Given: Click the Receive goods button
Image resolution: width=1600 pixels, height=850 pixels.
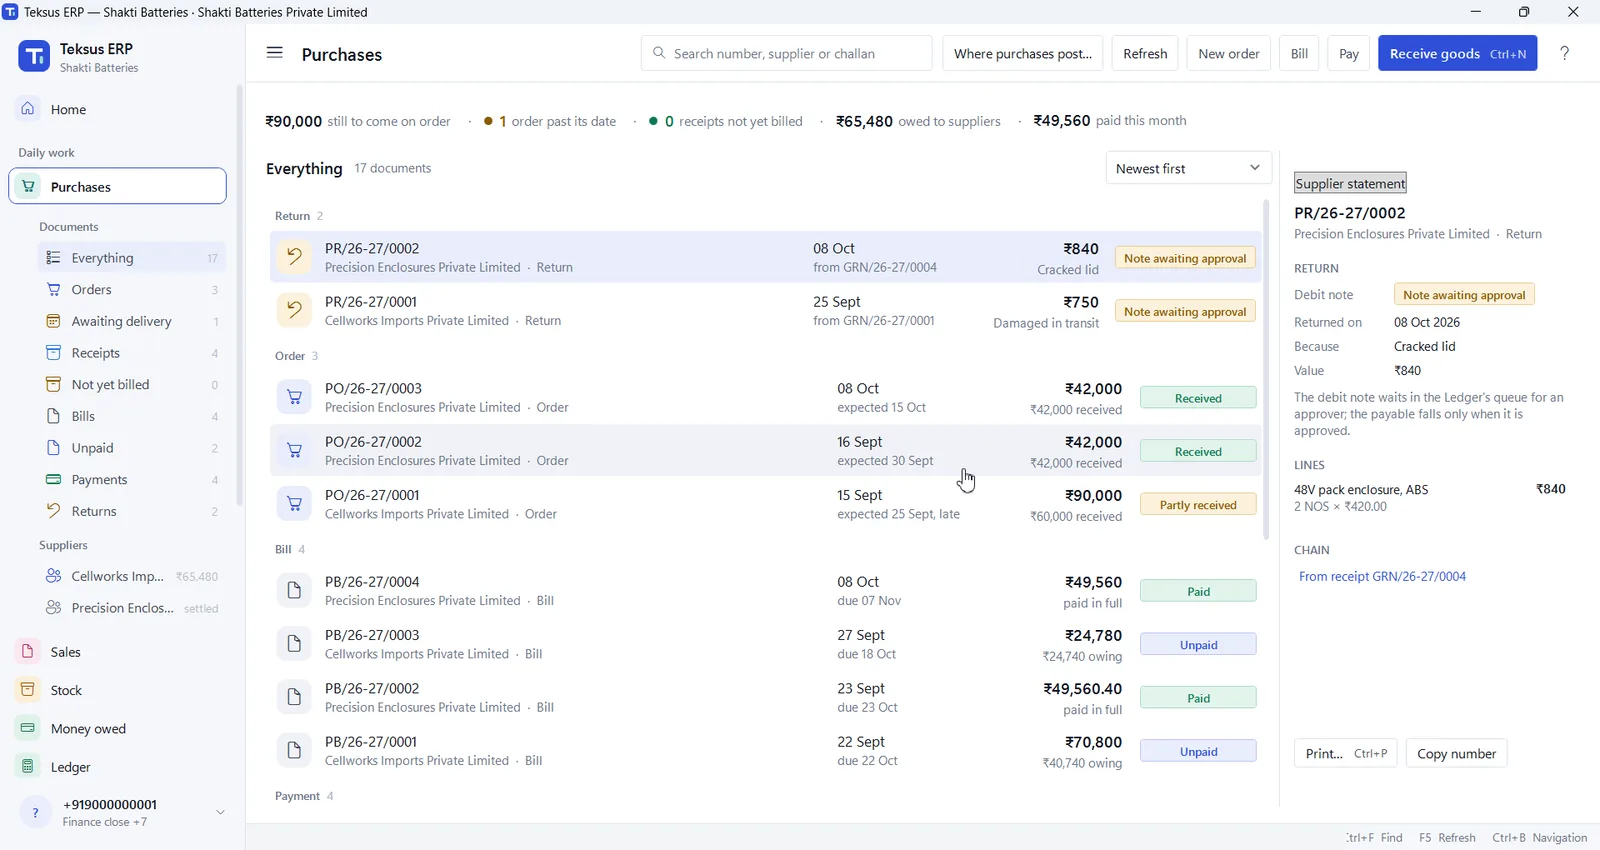Looking at the screenshot, I should (x=1457, y=53).
